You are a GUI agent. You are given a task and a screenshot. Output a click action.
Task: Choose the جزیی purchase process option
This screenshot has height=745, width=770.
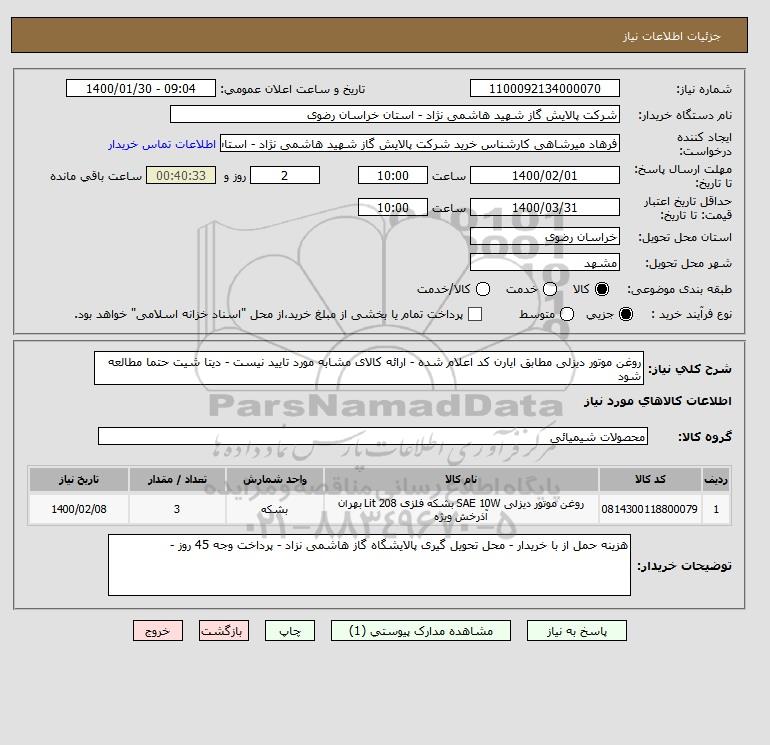tap(626, 314)
